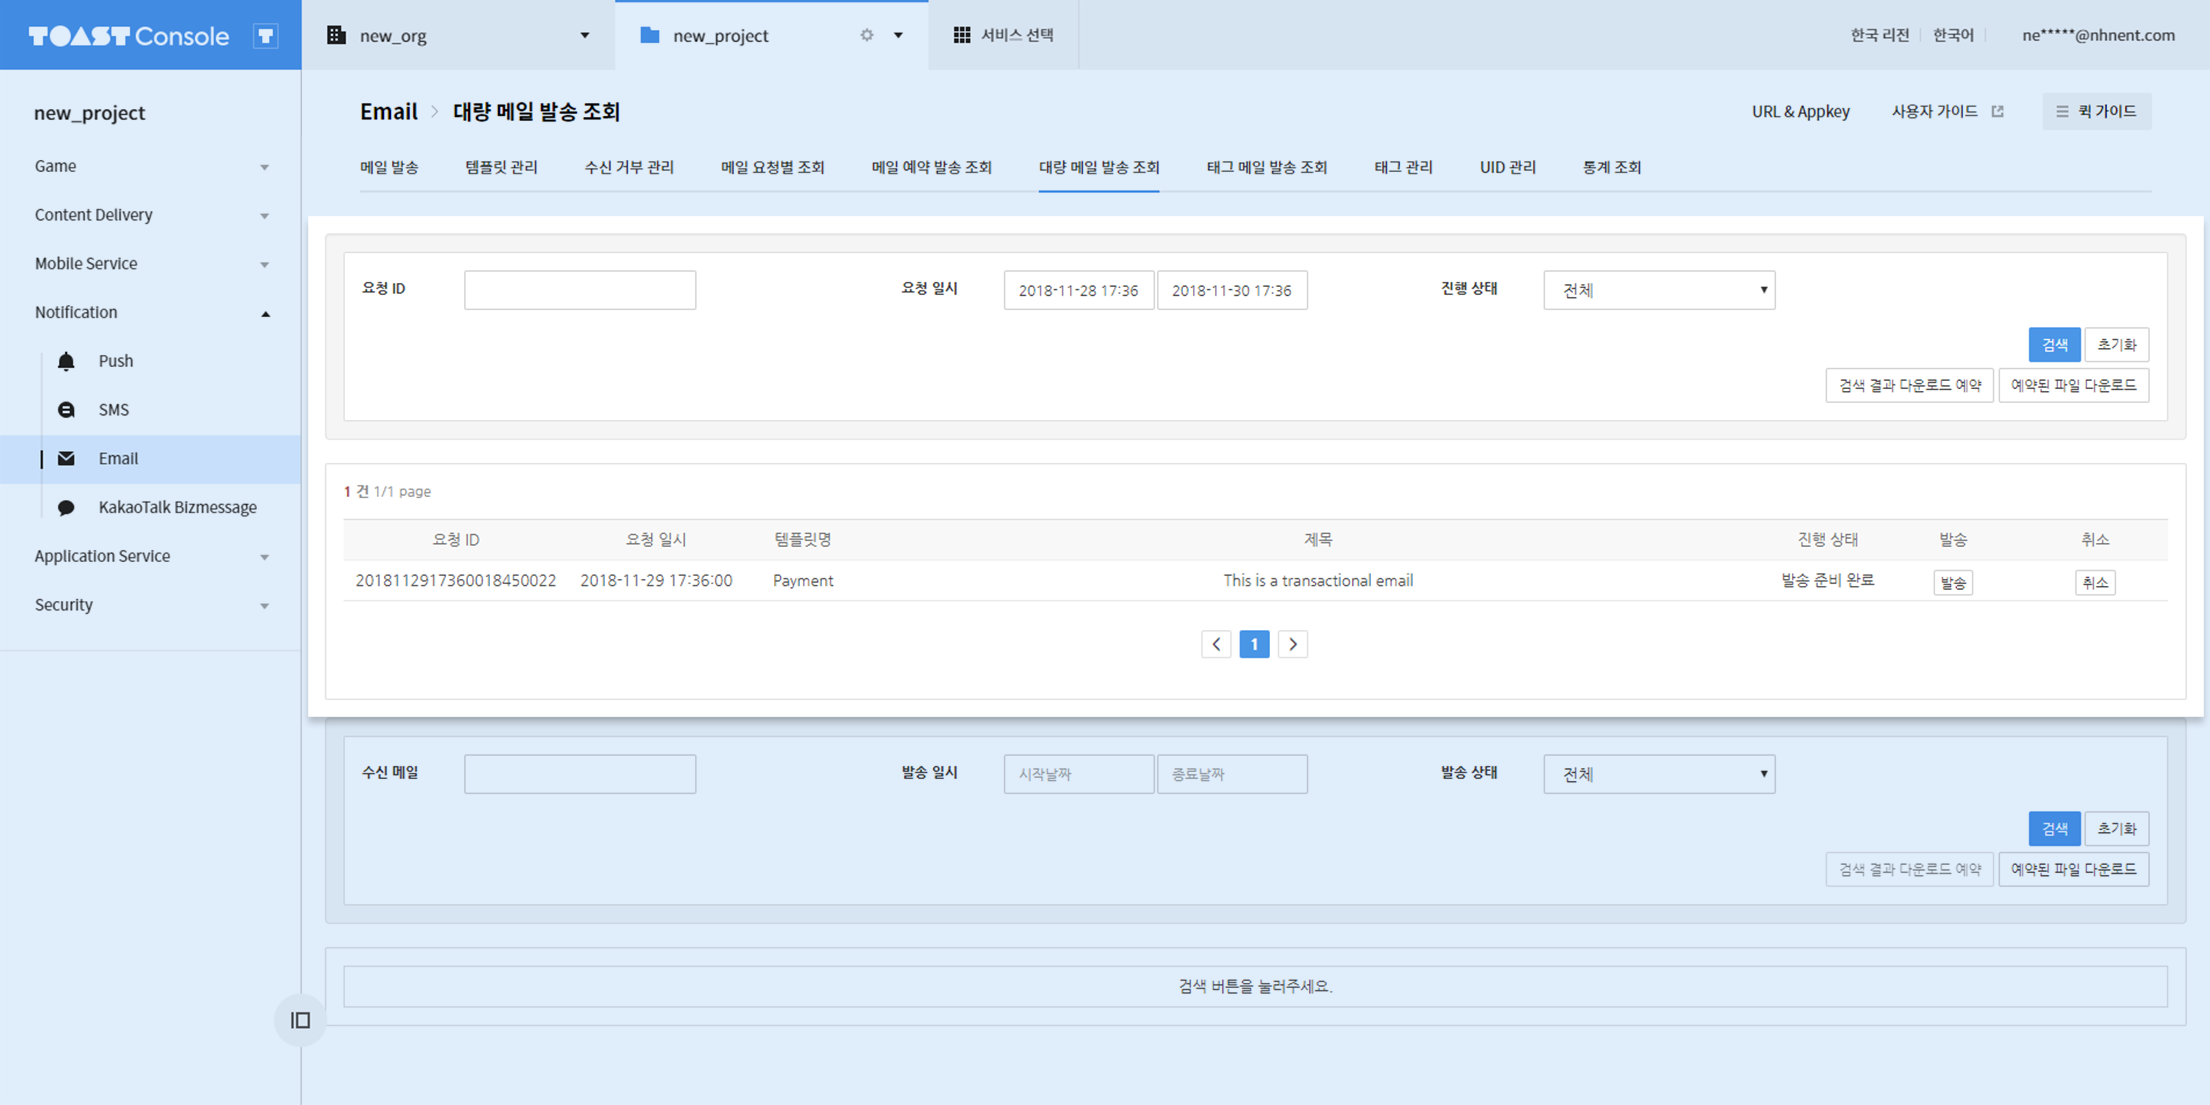
Task: Click the SMS chat icon
Action: pos(66,410)
